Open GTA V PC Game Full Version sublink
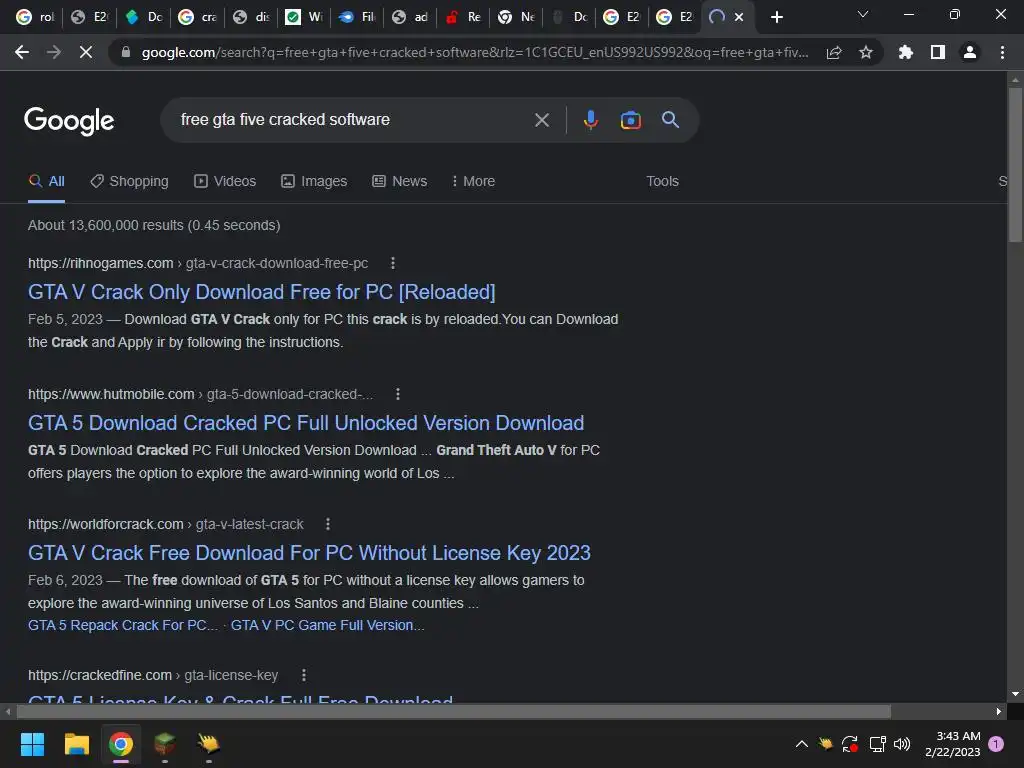Image resolution: width=1024 pixels, height=768 pixels. (327, 625)
